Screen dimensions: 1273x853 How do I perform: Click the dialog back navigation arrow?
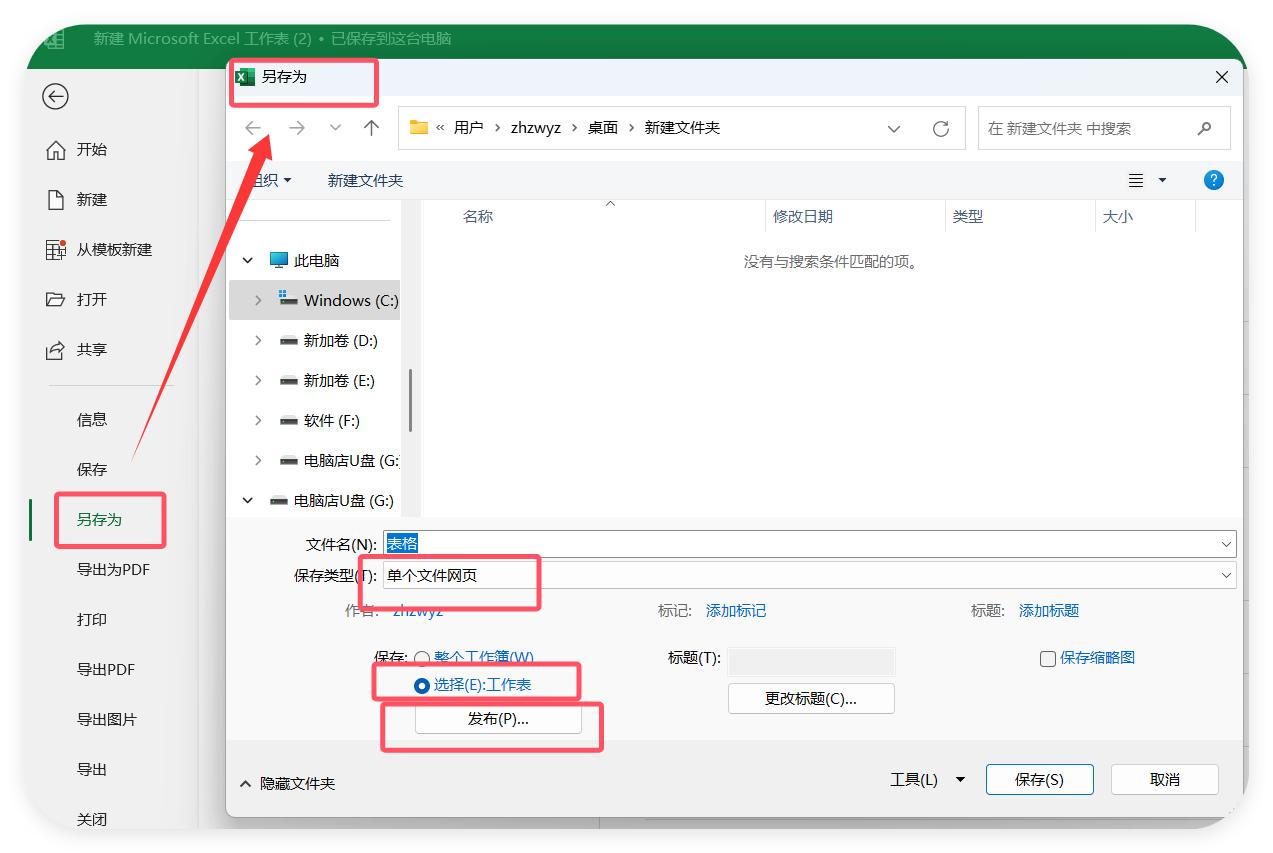253,128
